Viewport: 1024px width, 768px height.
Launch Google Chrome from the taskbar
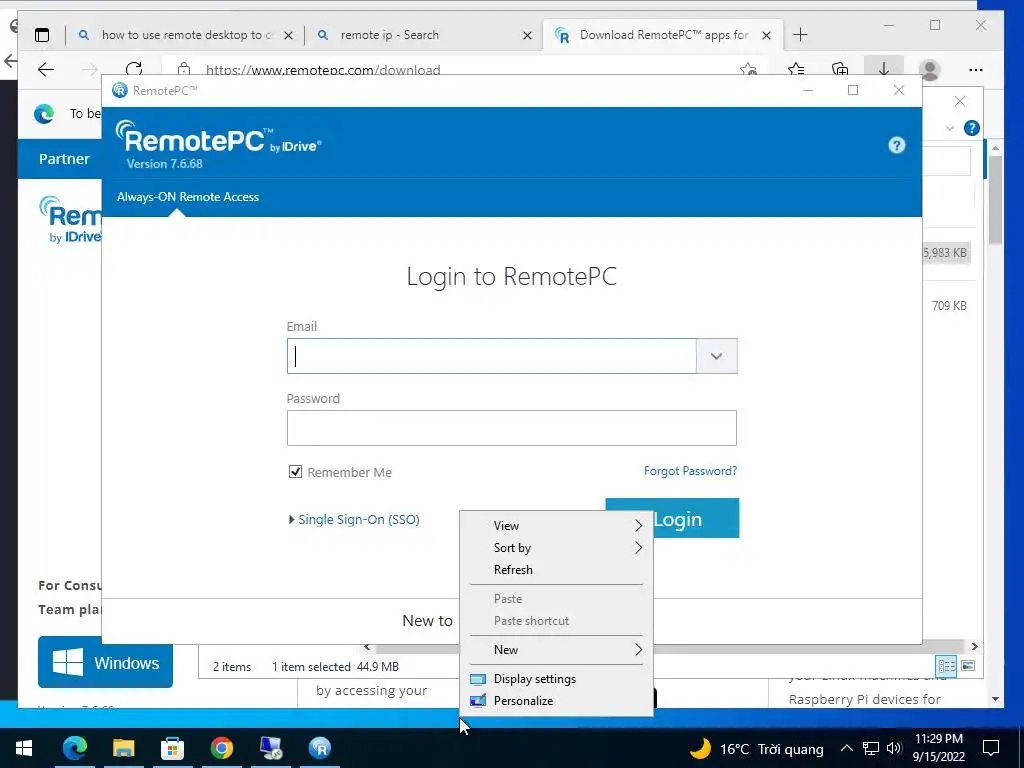[221, 748]
